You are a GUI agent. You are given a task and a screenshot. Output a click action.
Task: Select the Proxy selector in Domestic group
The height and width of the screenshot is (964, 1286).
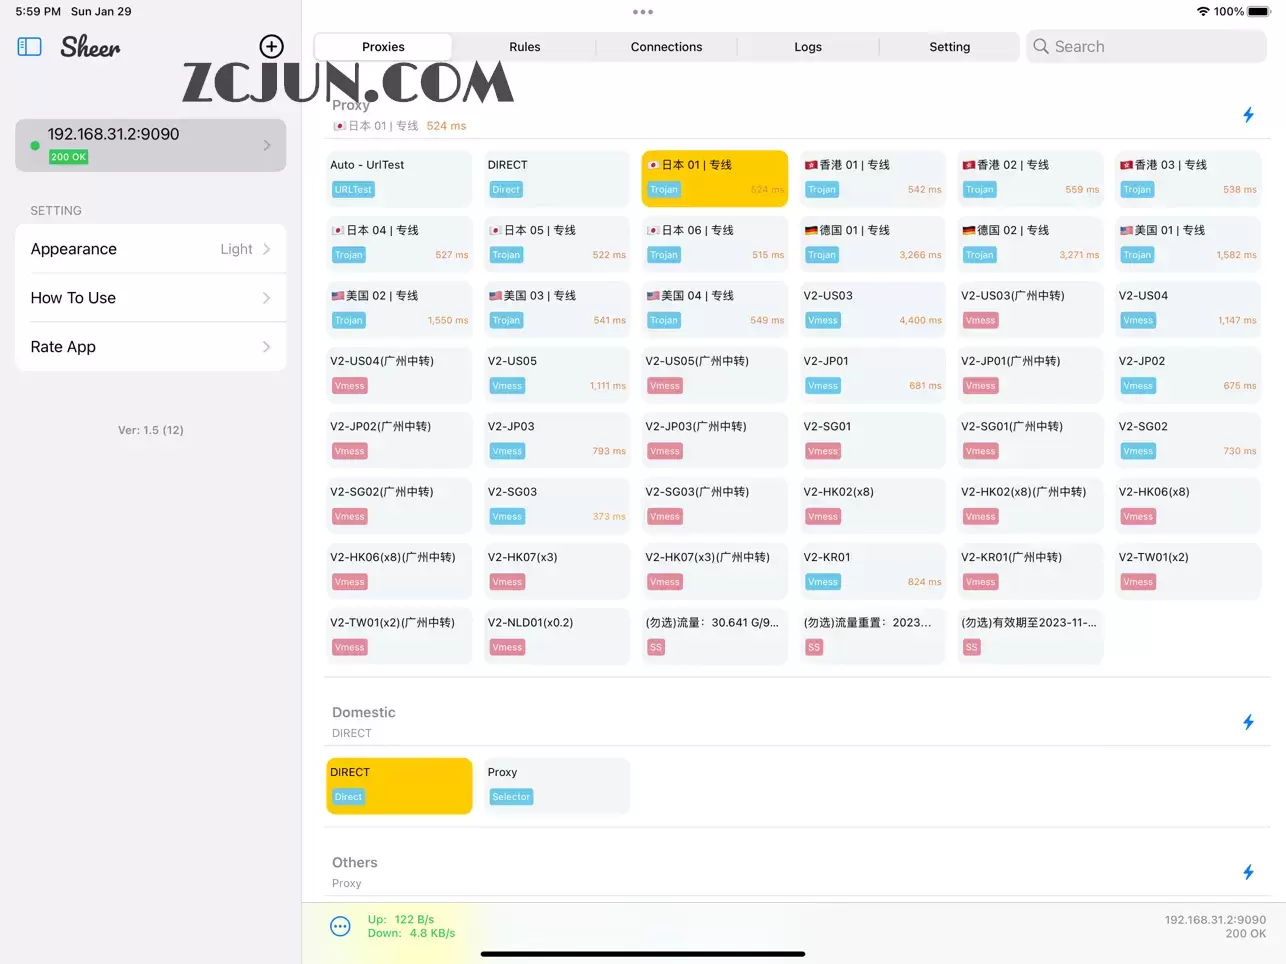coord(556,785)
